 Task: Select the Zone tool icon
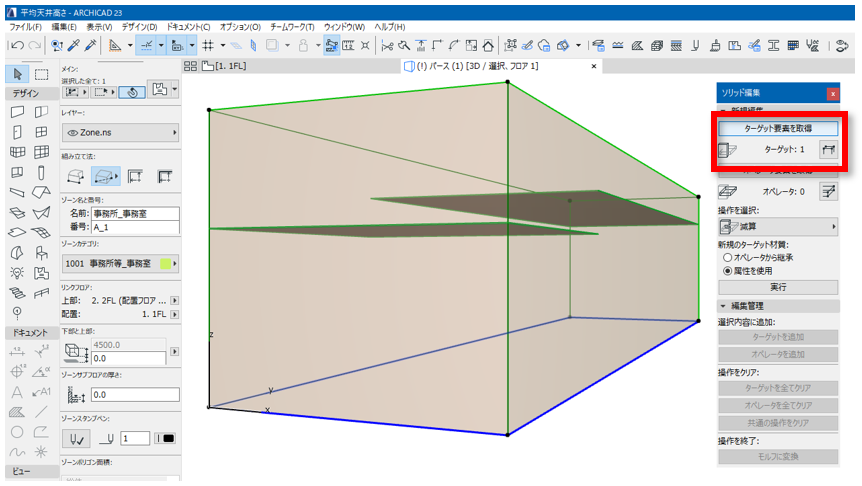coord(41,273)
